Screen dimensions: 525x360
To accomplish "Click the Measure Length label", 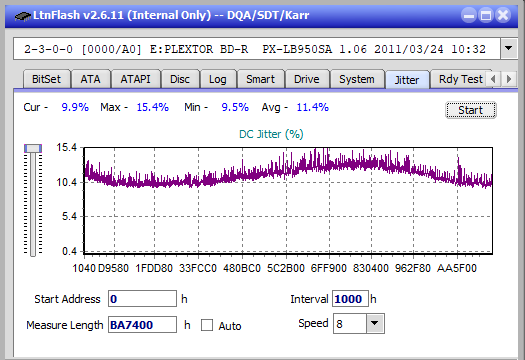I will [65, 325].
